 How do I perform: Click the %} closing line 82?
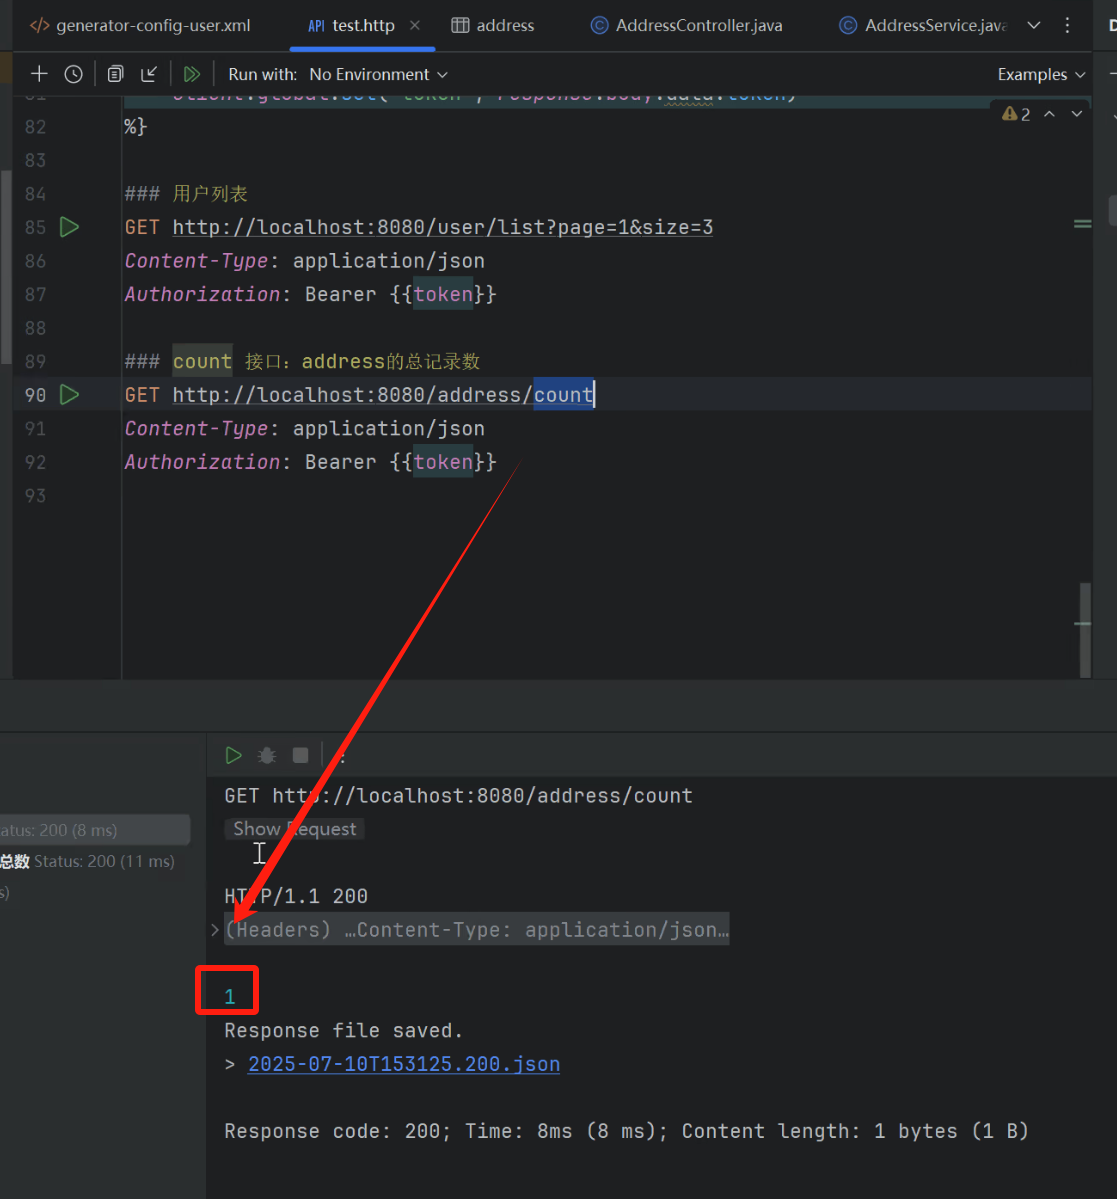(135, 126)
